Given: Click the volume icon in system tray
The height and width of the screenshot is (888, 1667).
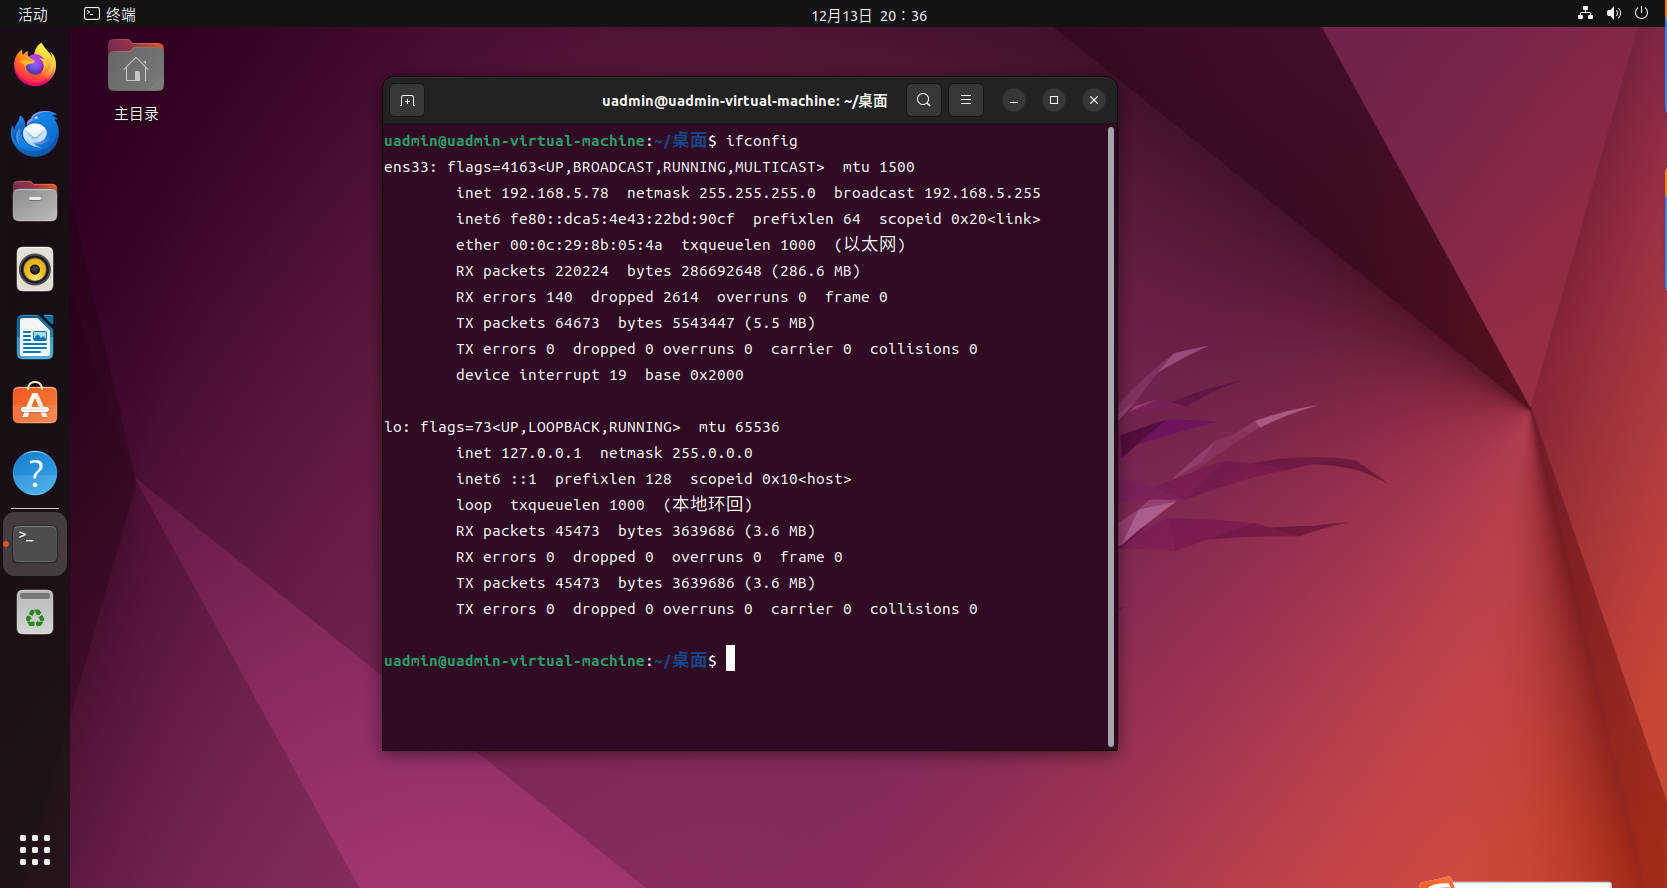Looking at the screenshot, I should coord(1613,14).
